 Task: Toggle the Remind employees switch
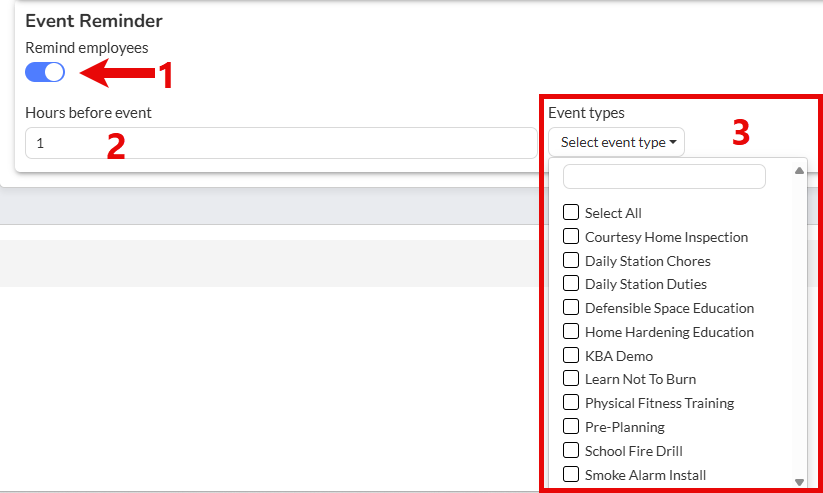click(45, 72)
